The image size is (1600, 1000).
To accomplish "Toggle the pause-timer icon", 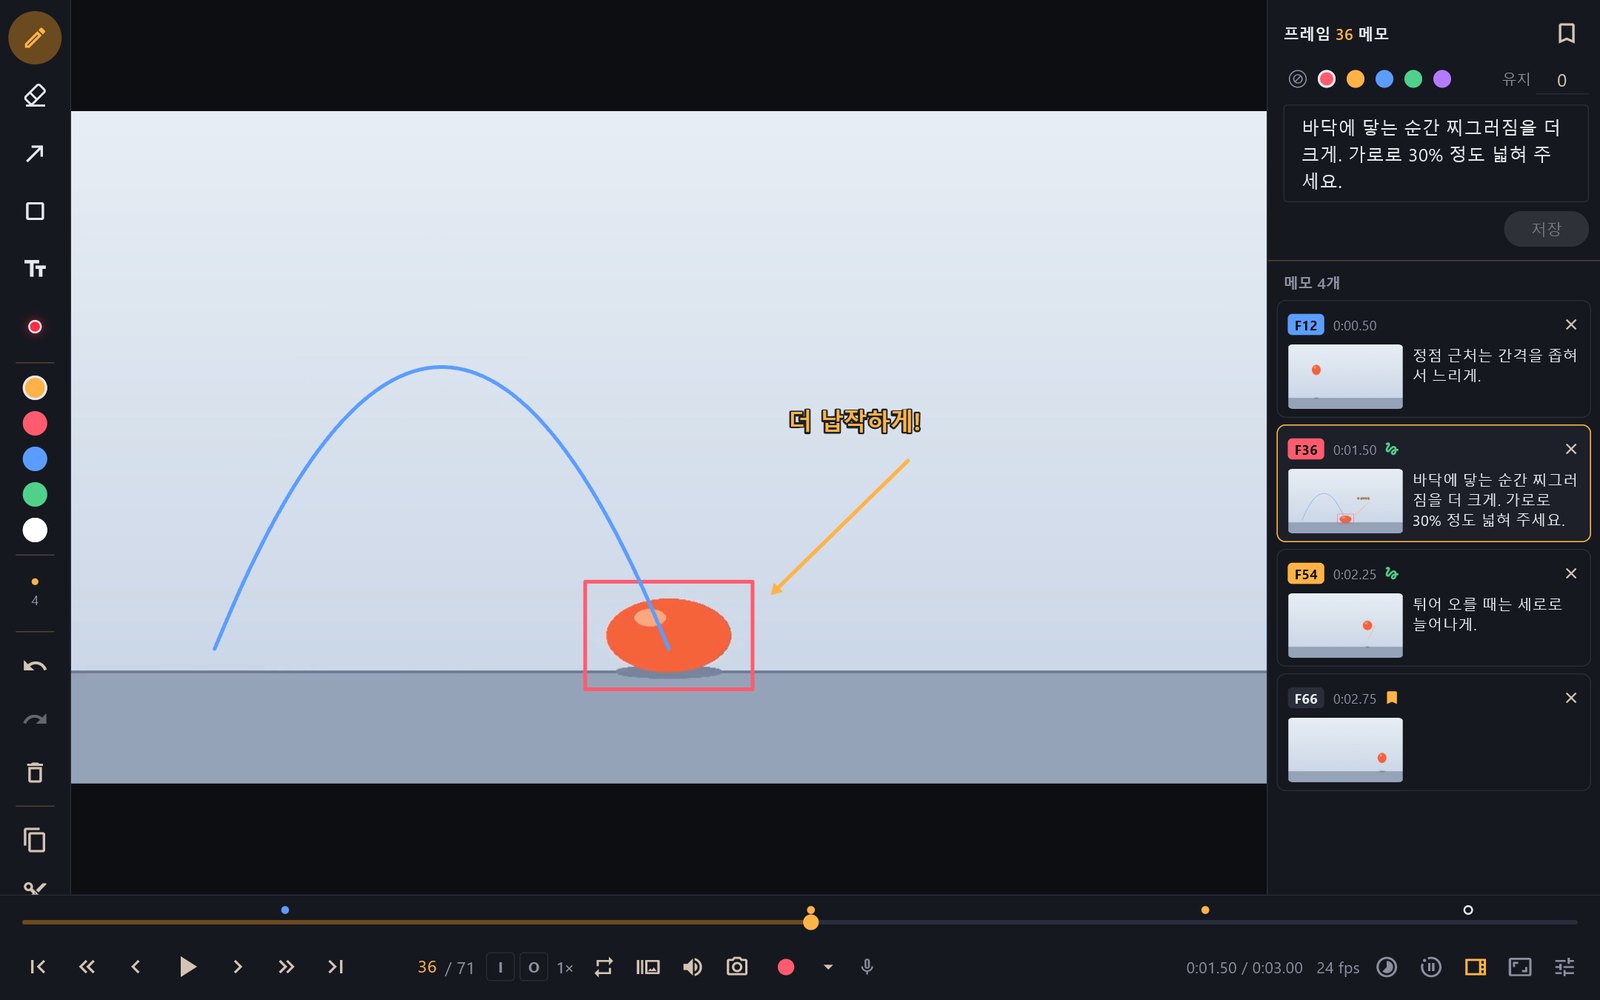I will click(x=1431, y=967).
